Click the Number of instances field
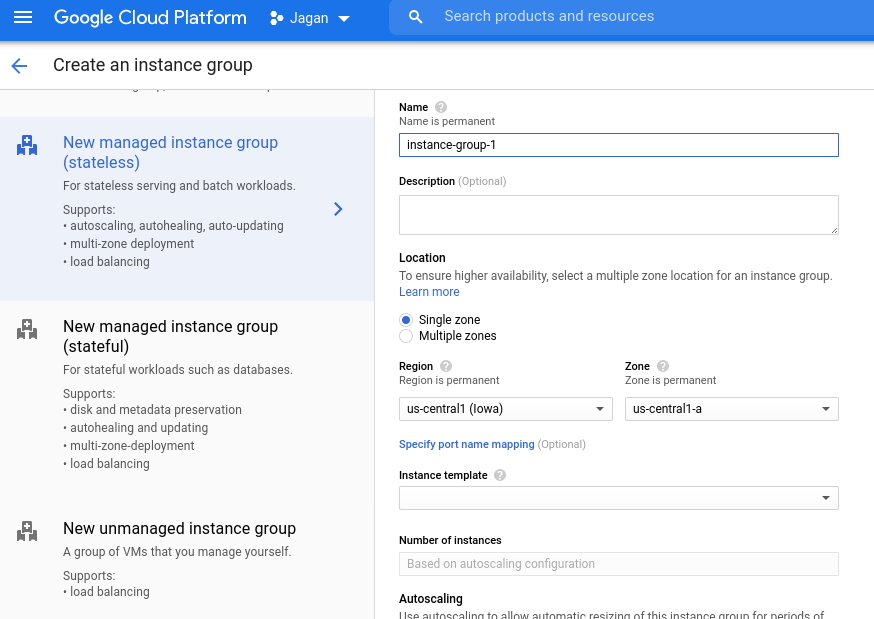This screenshot has height=619, width=874. pyautogui.click(x=619, y=564)
